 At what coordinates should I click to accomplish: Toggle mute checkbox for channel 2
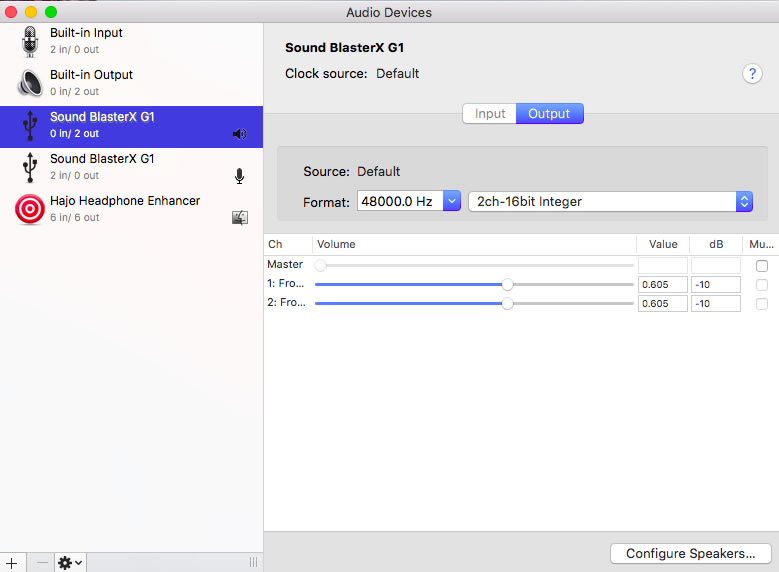tap(762, 303)
